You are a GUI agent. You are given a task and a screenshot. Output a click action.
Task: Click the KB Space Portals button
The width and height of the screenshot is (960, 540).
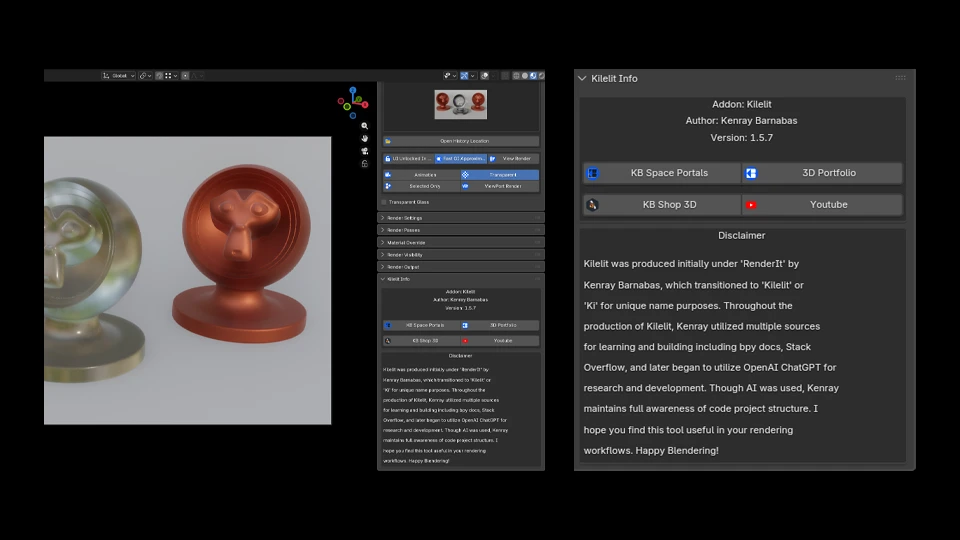pyautogui.click(x=661, y=173)
